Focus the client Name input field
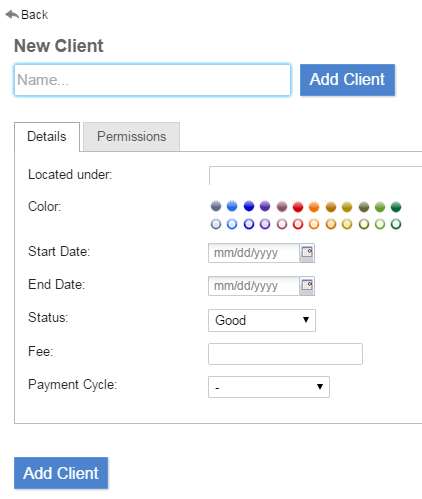This screenshot has width=422, height=499. tap(152, 80)
